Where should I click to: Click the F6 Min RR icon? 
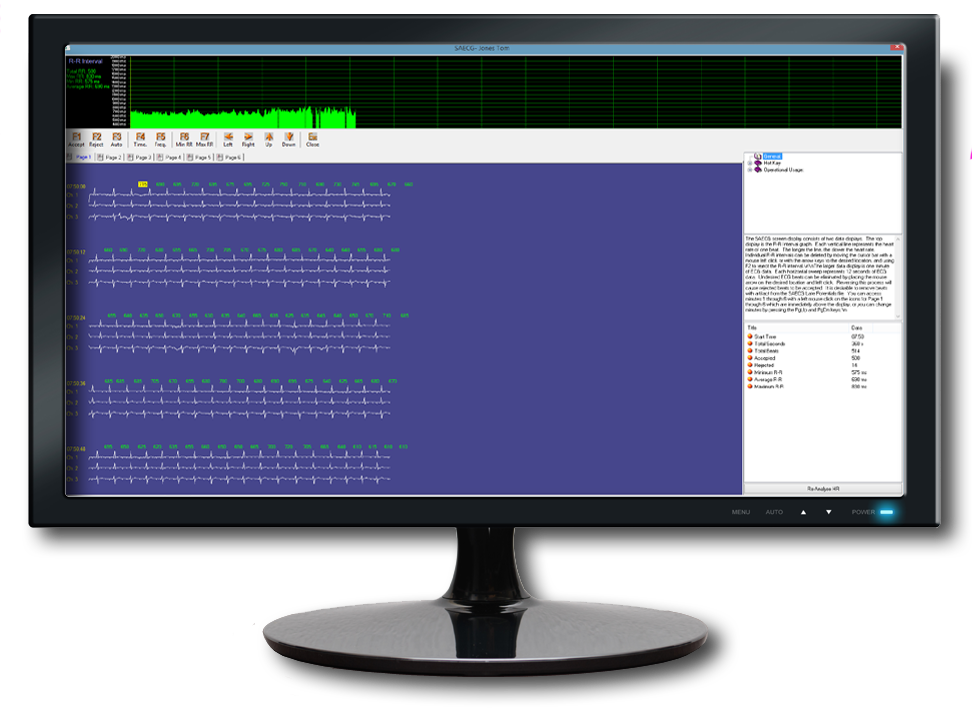184,137
